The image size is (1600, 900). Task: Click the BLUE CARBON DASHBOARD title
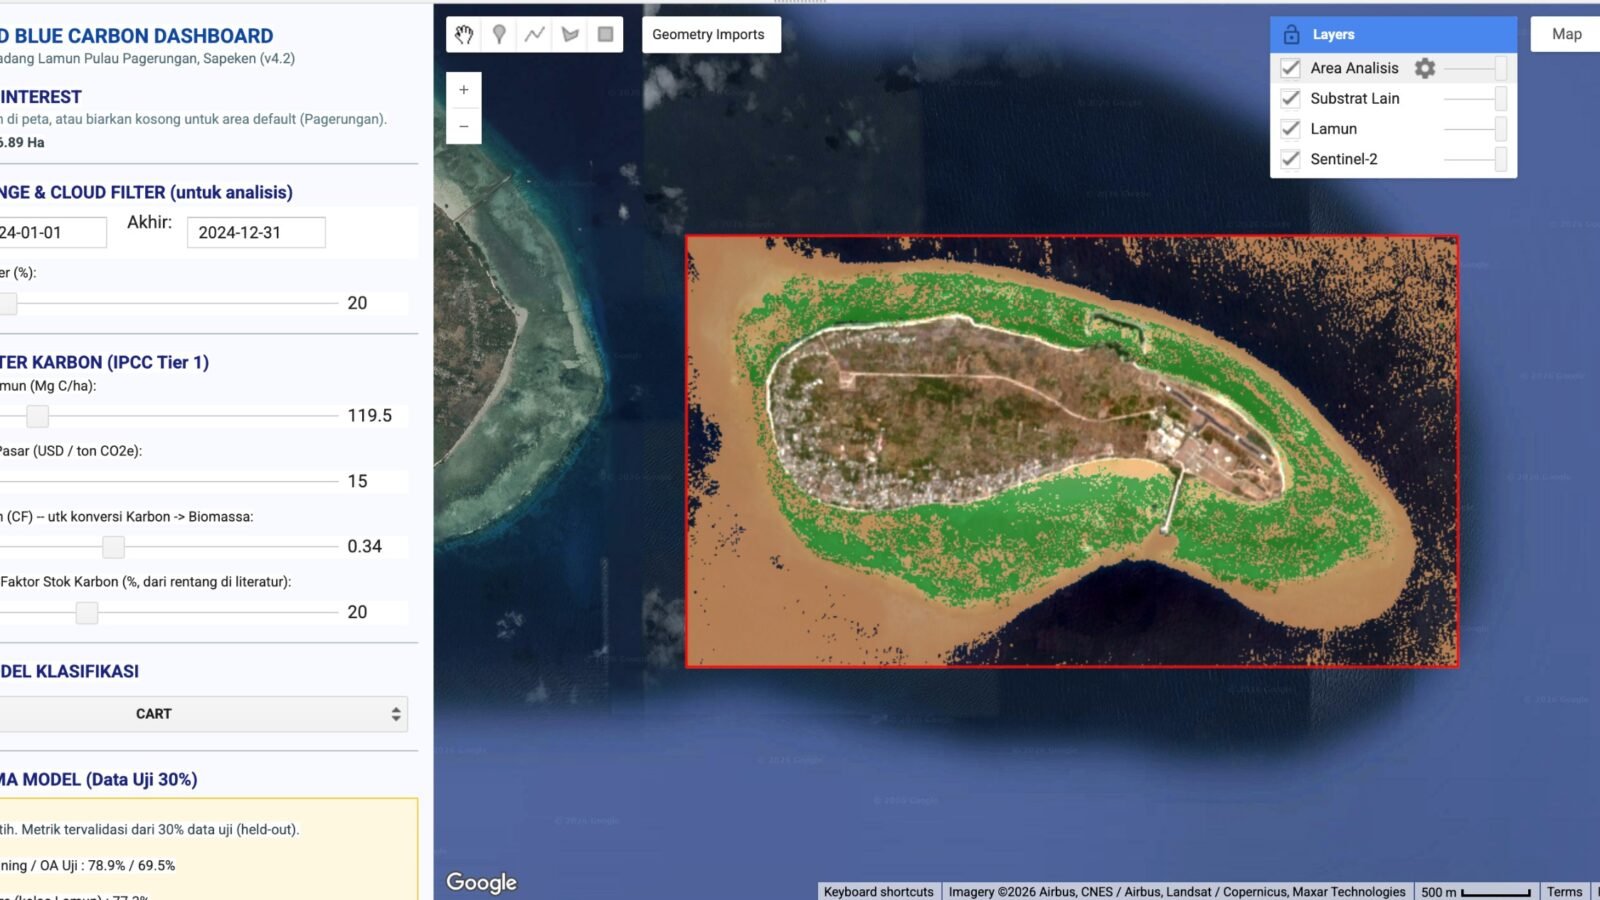click(137, 36)
